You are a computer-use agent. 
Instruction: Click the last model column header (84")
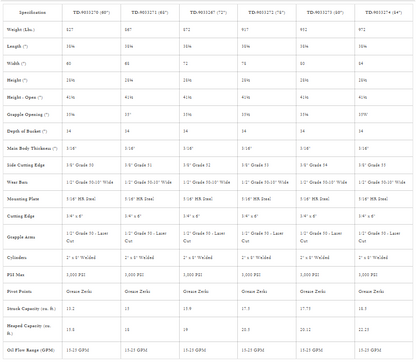click(x=384, y=13)
